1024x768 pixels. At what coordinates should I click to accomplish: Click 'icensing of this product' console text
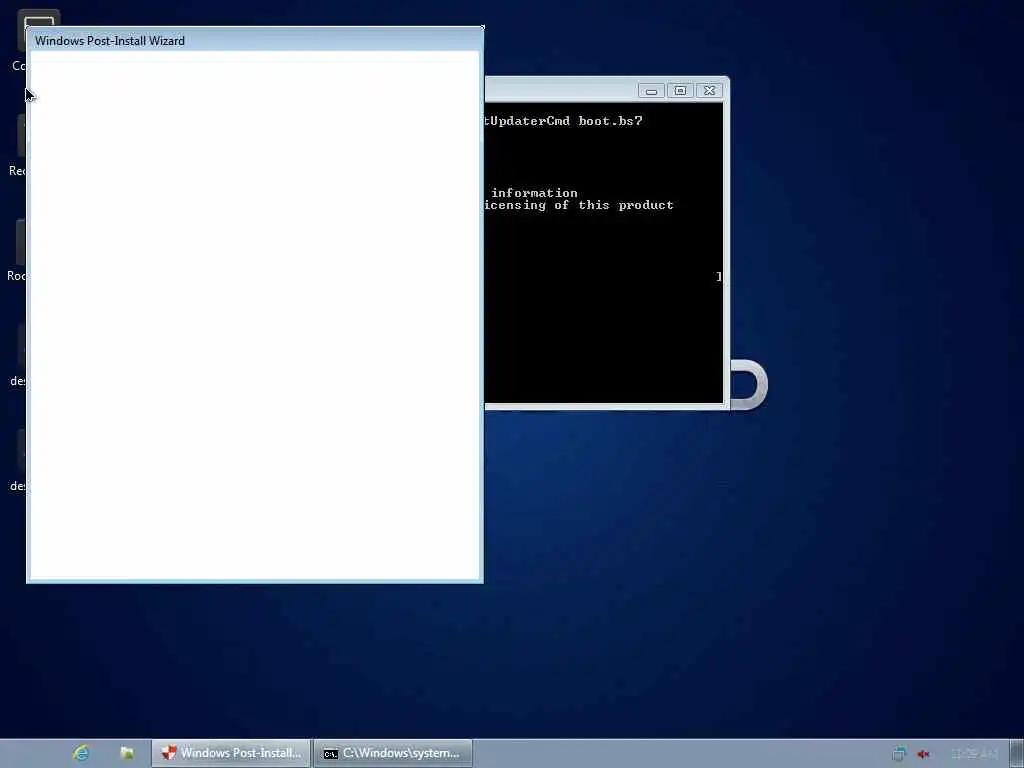pyautogui.click(x=579, y=205)
